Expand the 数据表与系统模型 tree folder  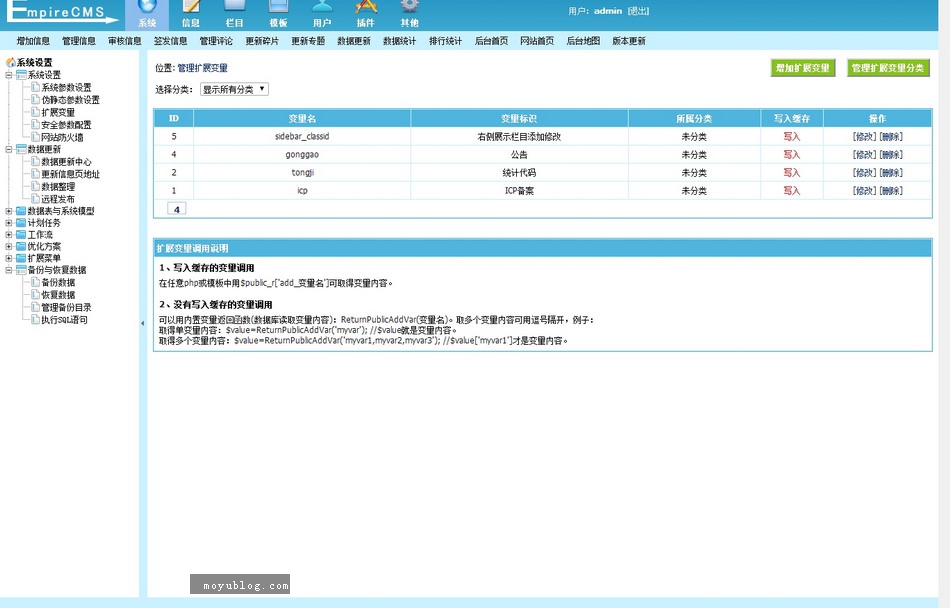(x=9, y=211)
